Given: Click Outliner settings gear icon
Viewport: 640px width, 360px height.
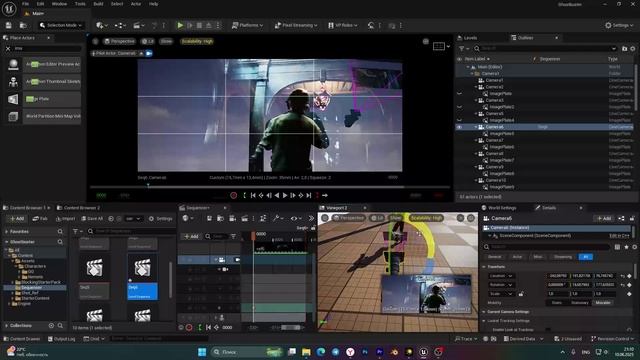Looking at the screenshot, I should [633, 49].
